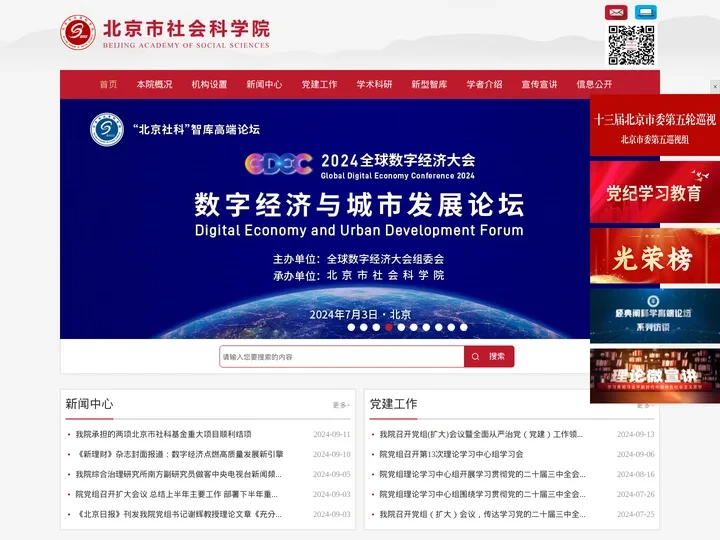This screenshot has height=540, width=720.
Task: Open the 学者介绍 menu item
Action: 484,84
